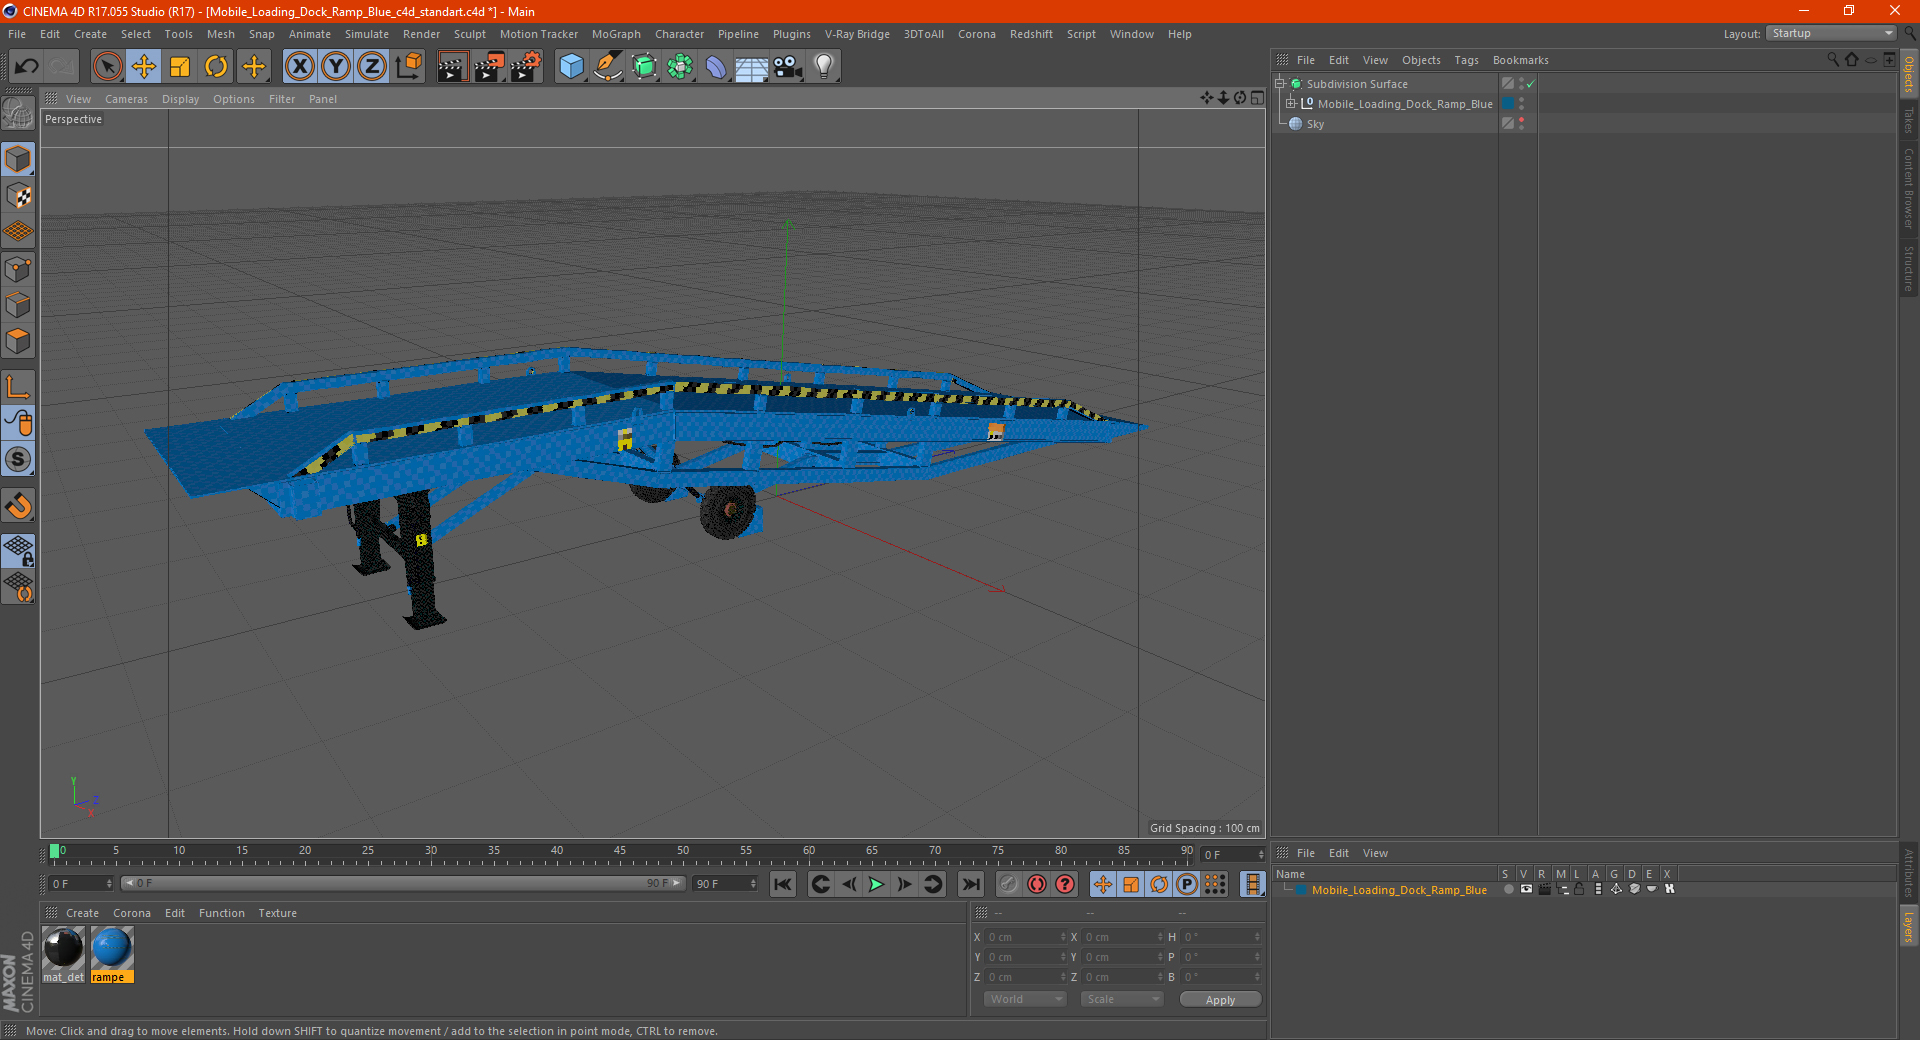Click the Camera object icon
Viewport: 1920px width, 1040px height.
[x=788, y=67]
